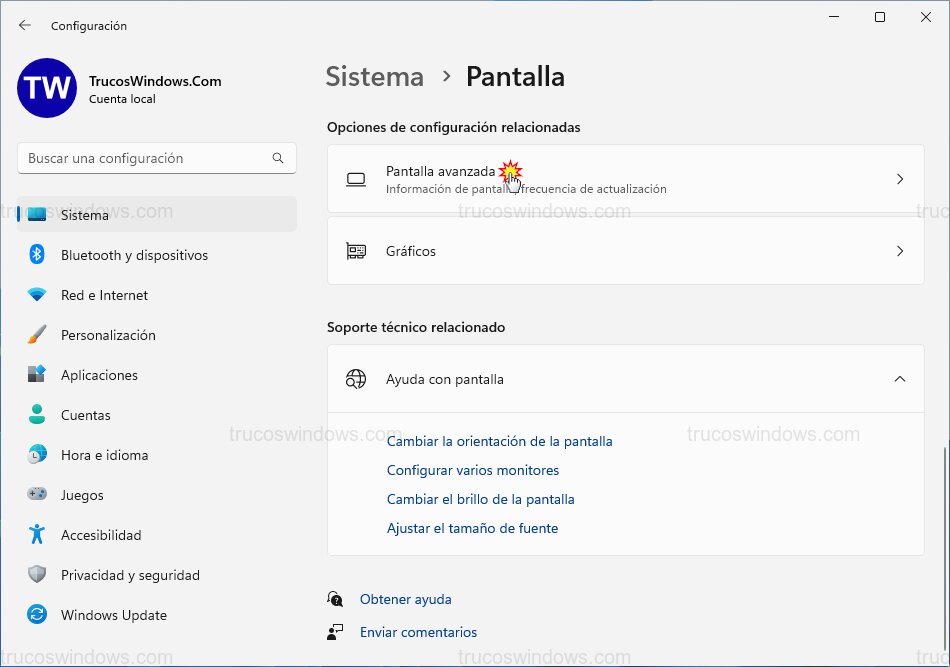Click the Windows Update icon
950x667 pixels.
click(x=37, y=615)
